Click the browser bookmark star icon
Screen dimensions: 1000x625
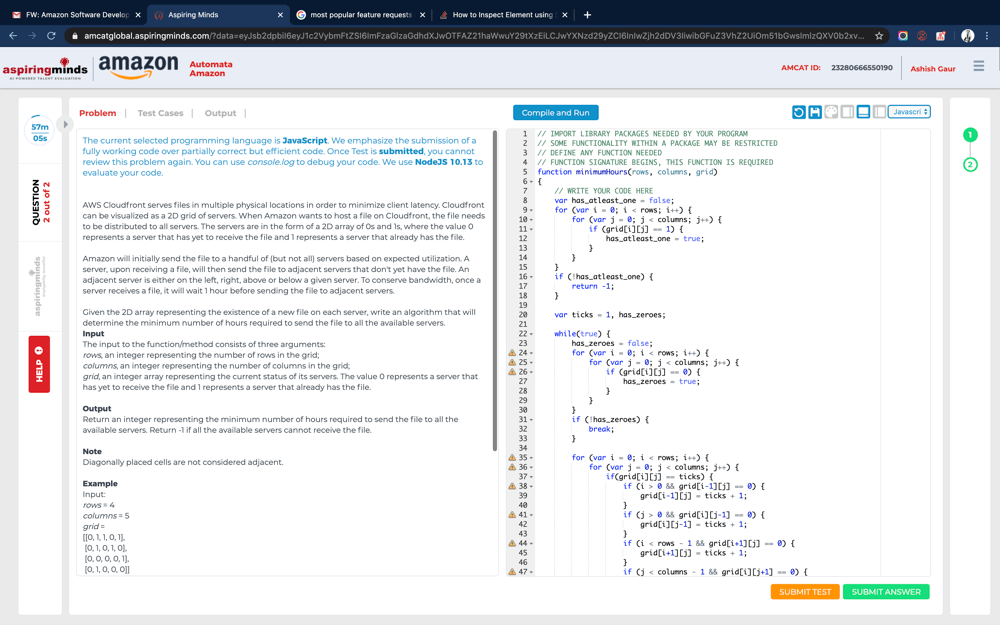tap(878, 33)
